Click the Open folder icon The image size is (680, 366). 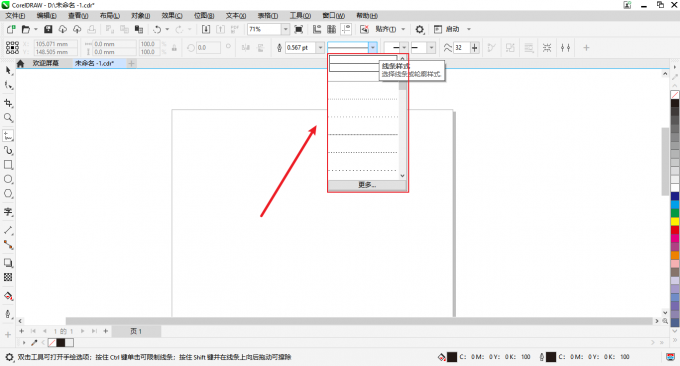26,29
